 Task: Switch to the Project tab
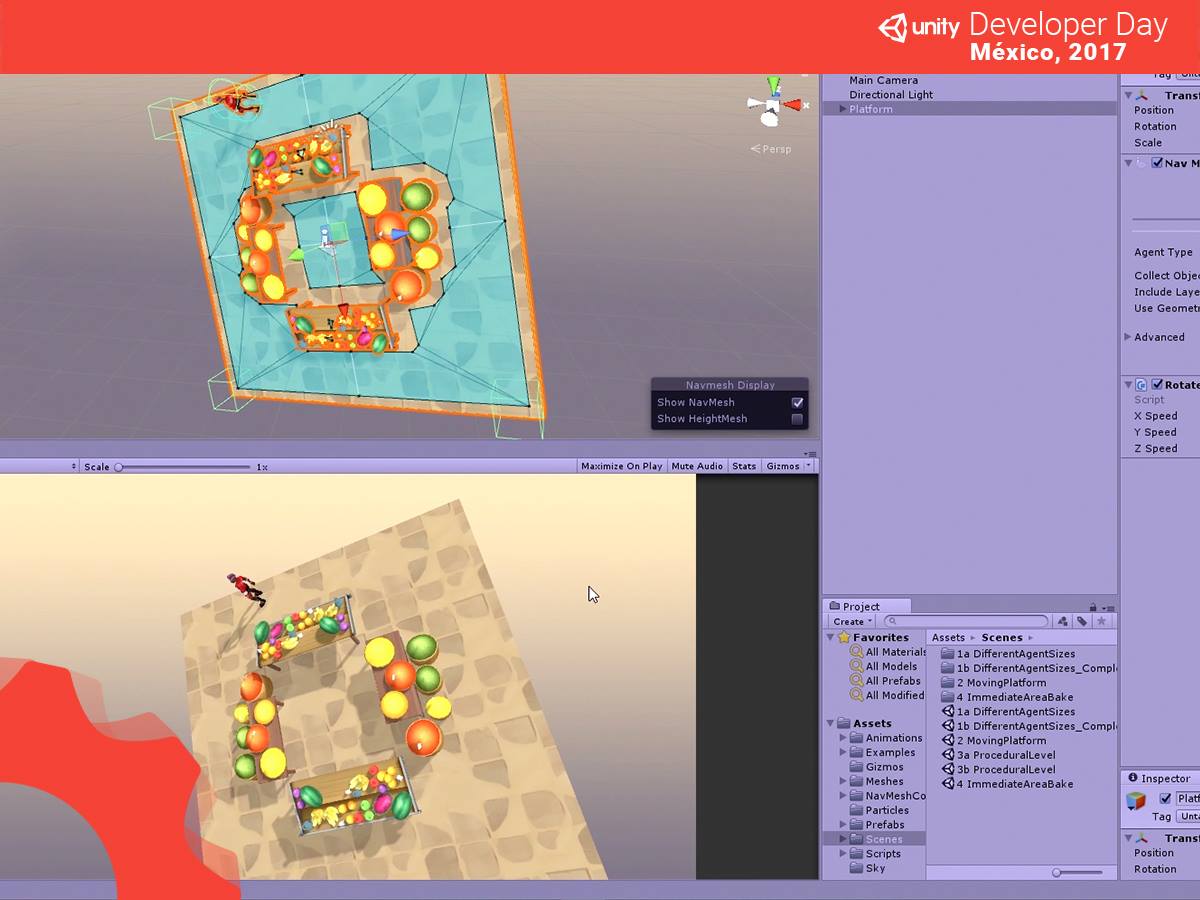[x=866, y=606]
